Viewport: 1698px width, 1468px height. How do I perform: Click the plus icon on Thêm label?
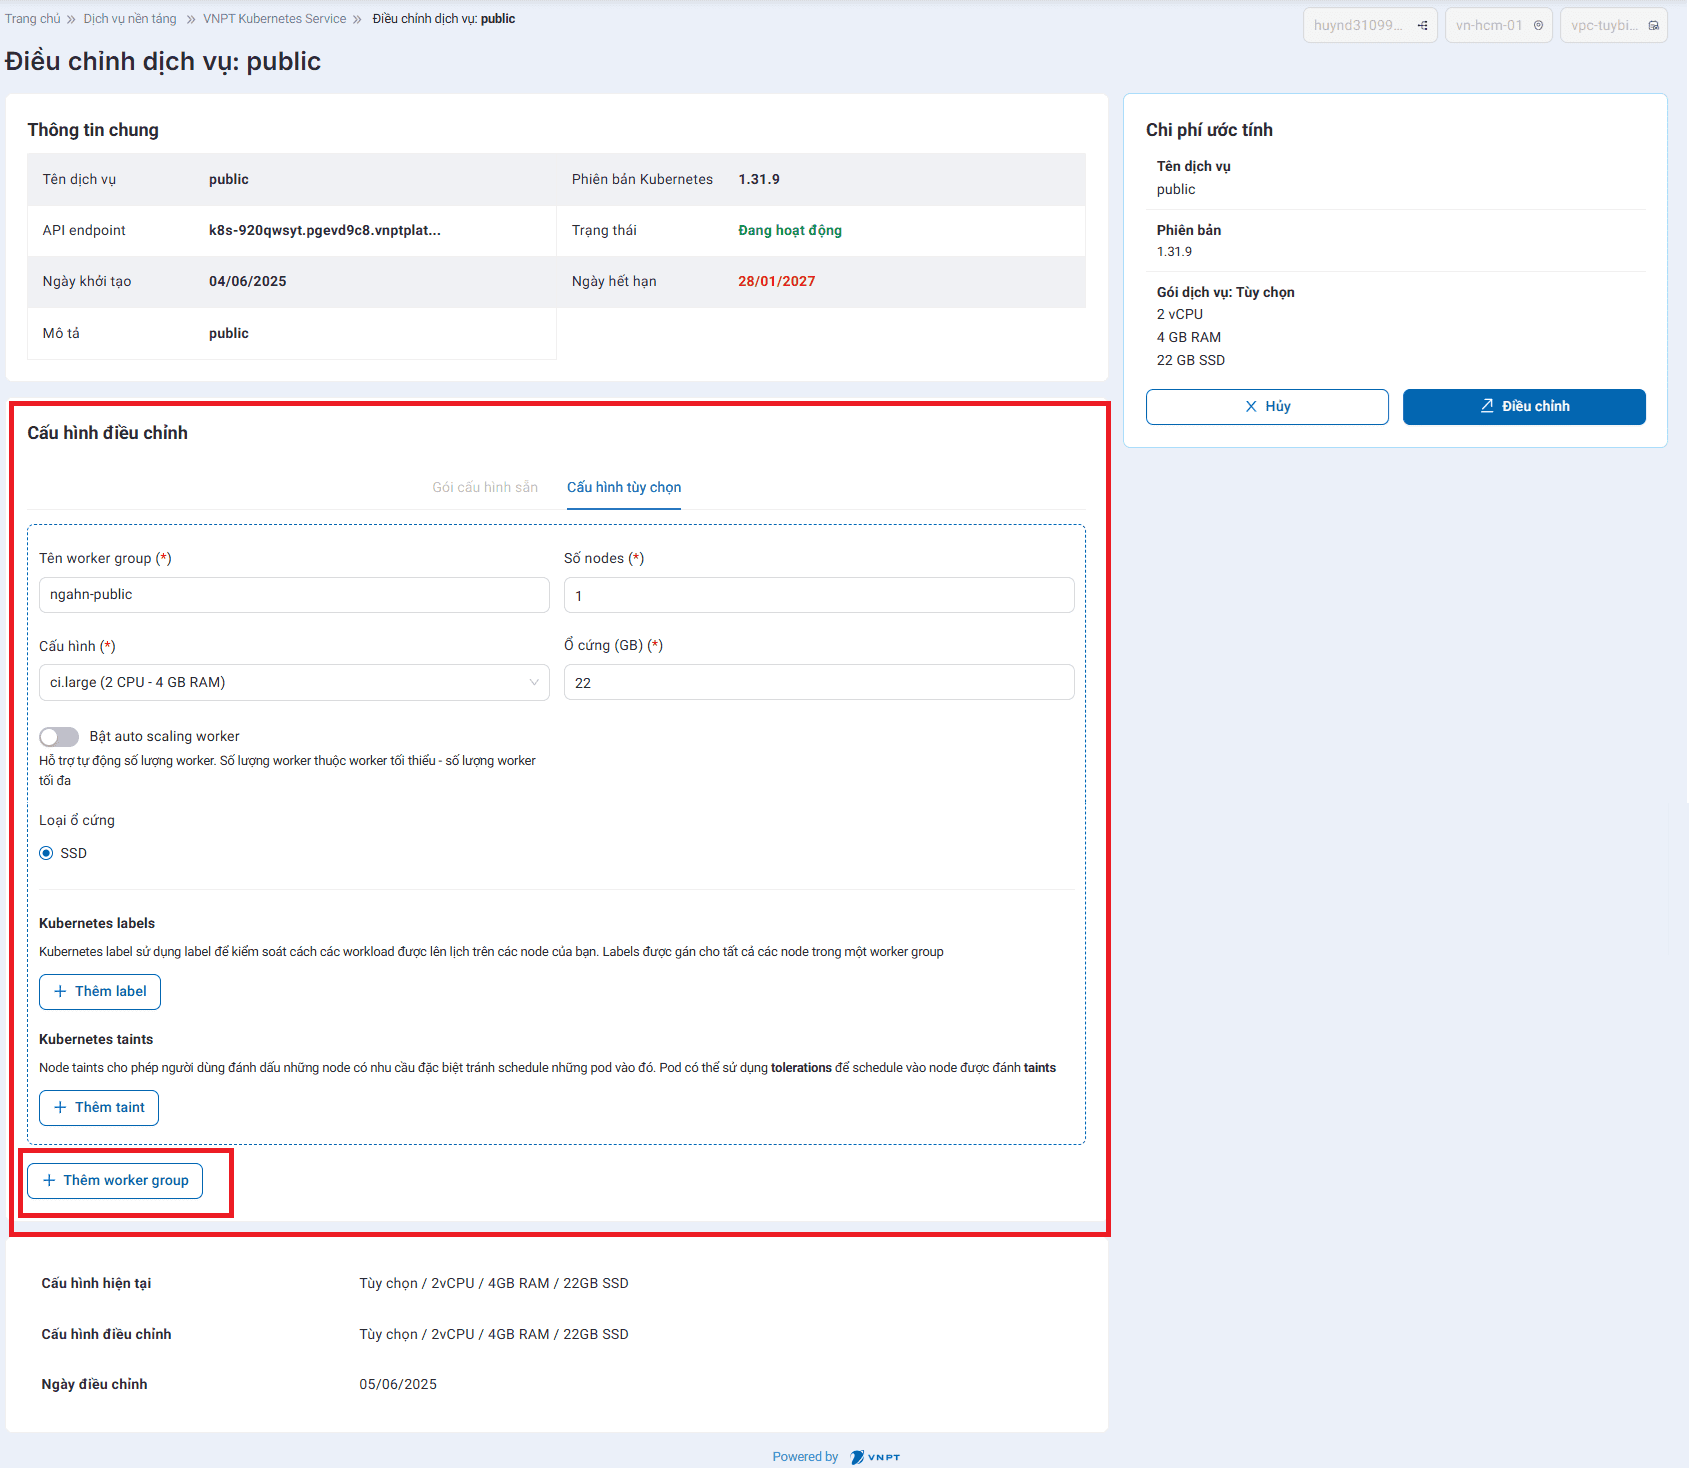60,991
